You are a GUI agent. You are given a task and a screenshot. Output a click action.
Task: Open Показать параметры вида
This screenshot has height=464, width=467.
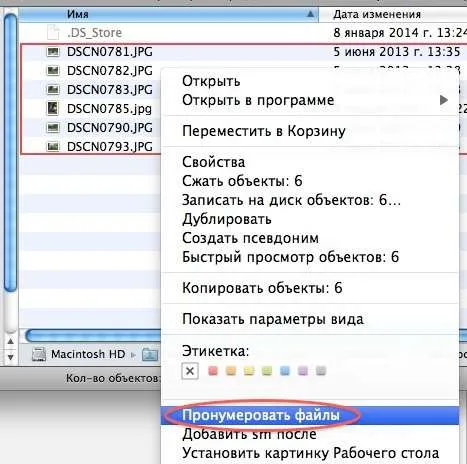click(x=310, y=319)
